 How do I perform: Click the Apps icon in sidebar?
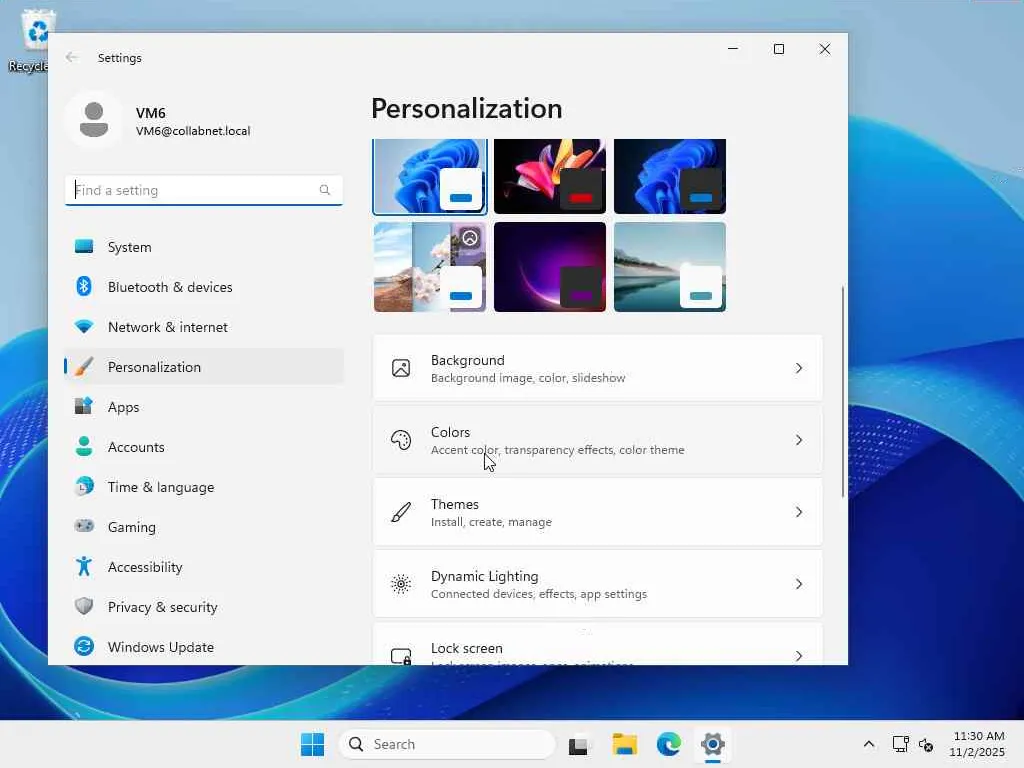tap(84, 406)
